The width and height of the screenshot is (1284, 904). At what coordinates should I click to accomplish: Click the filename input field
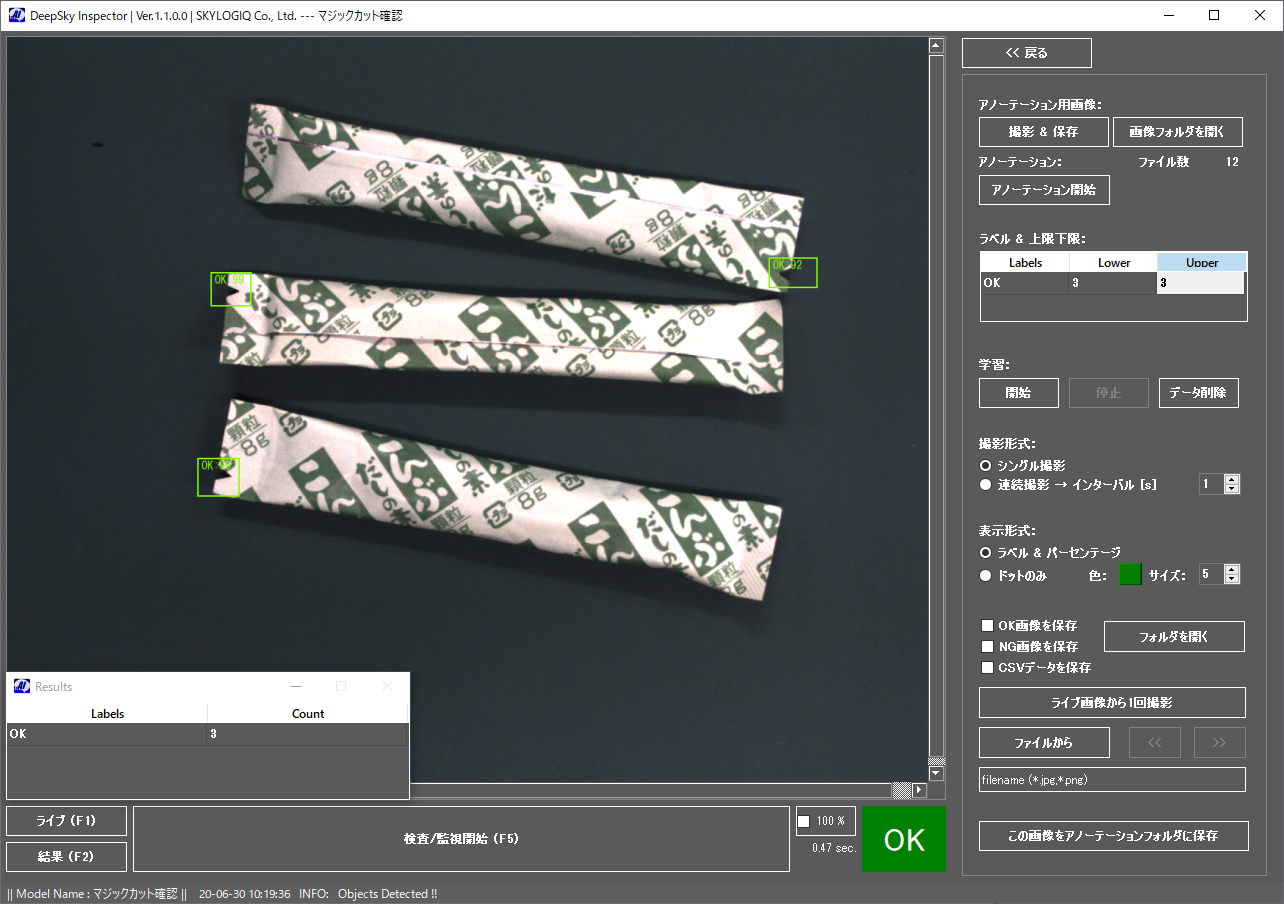tap(1112, 780)
